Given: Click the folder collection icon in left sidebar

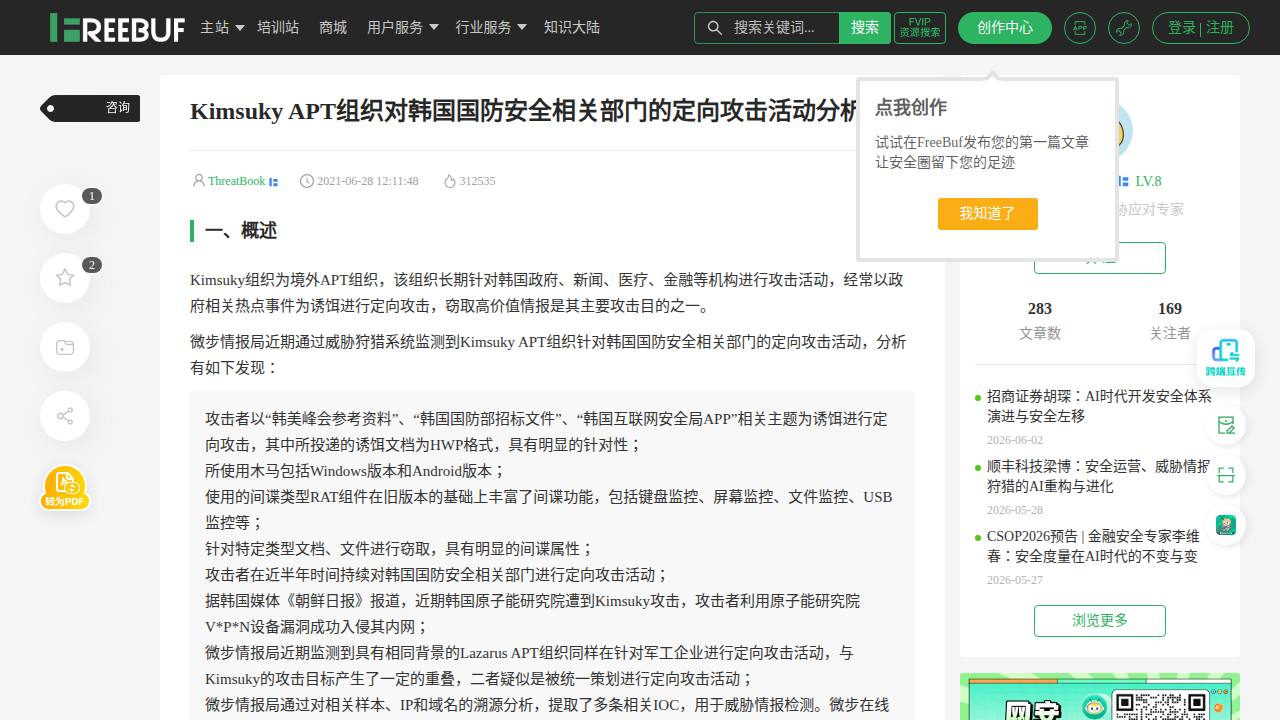Looking at the screenshot, I should [x=65, y=347].
